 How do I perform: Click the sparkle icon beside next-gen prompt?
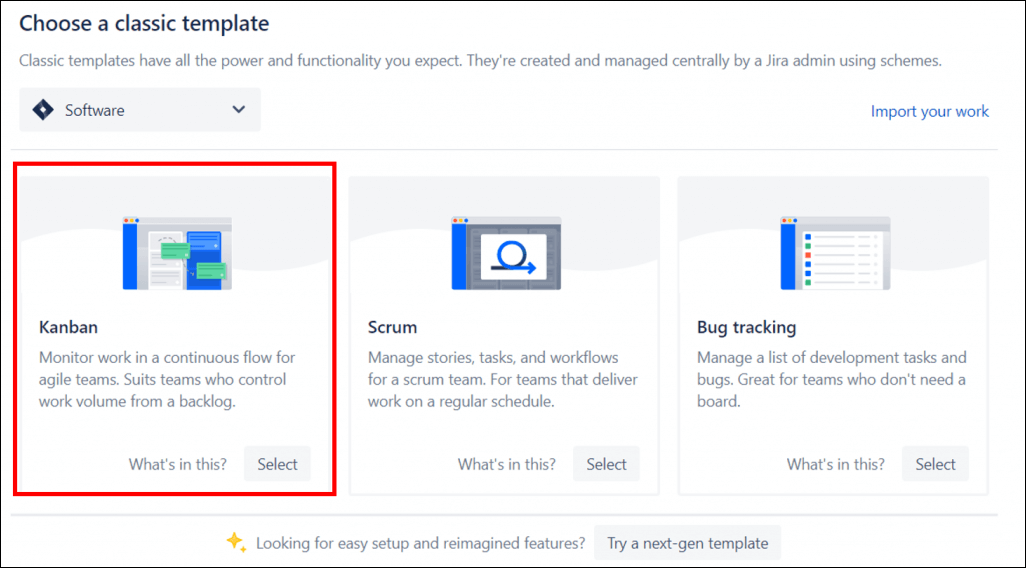click(x=236, y=542)
